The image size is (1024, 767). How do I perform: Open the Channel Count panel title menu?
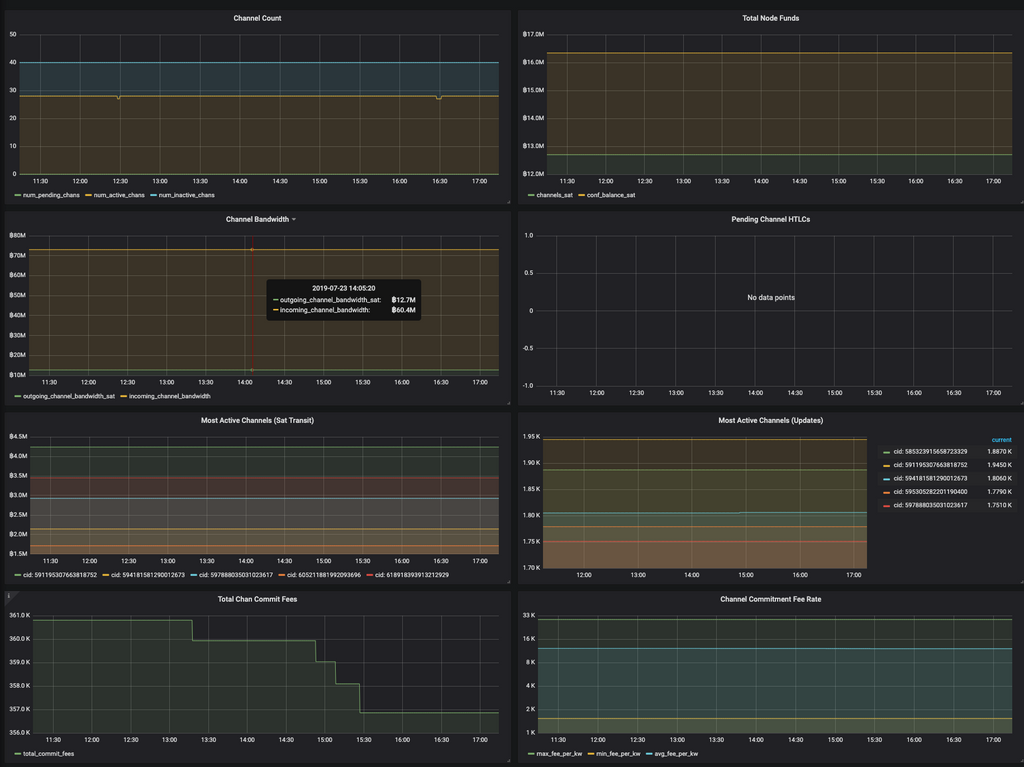(x=257, y=18)
